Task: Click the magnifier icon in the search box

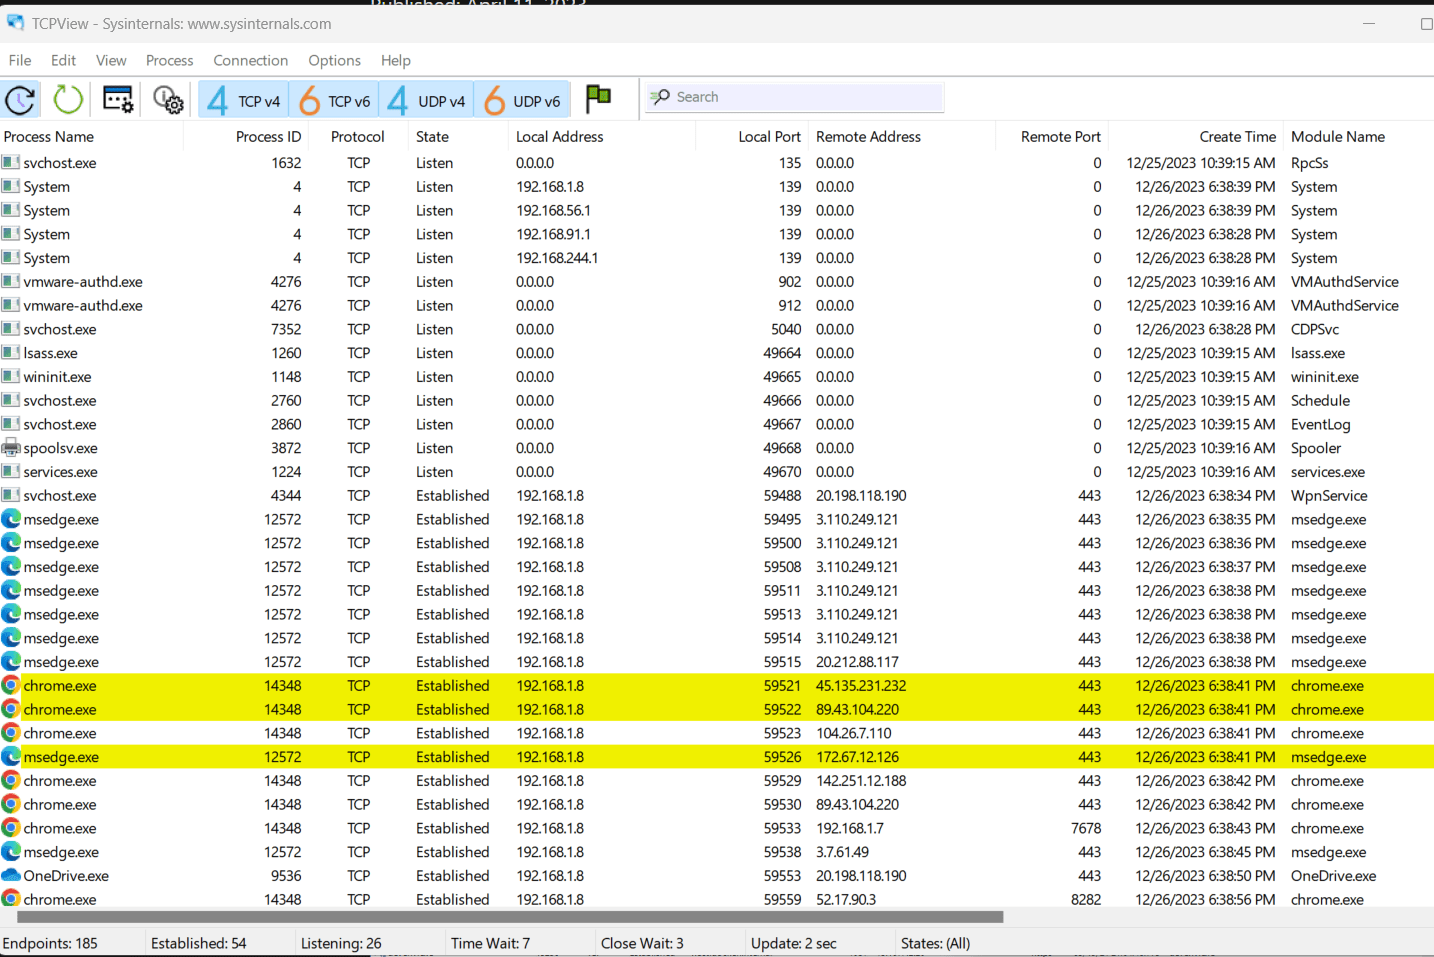Action: (x=660, y=97)
